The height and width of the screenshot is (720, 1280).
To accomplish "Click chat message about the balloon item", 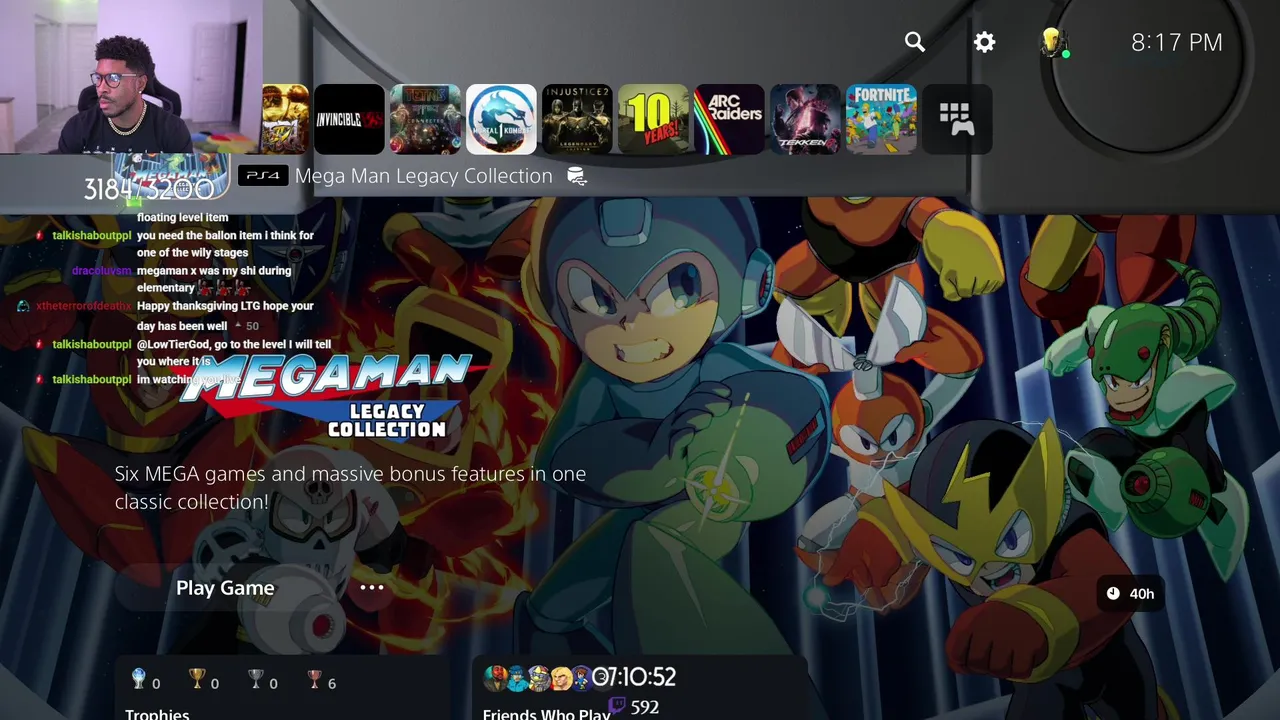I will pos(225,244).
